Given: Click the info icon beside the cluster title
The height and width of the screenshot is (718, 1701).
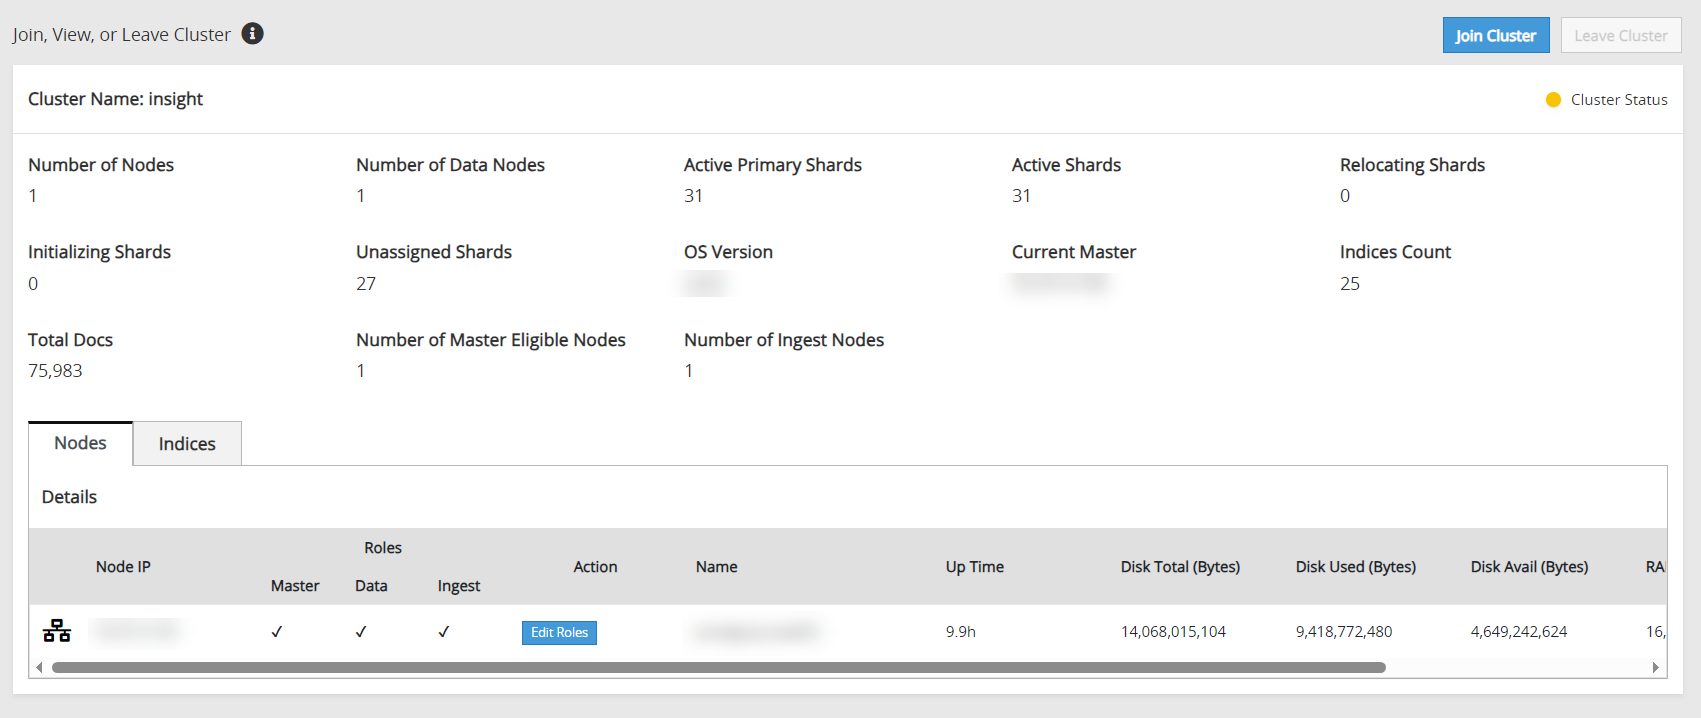Looking at the screenshot, I should pyautogui.click(x=253, y=34).
